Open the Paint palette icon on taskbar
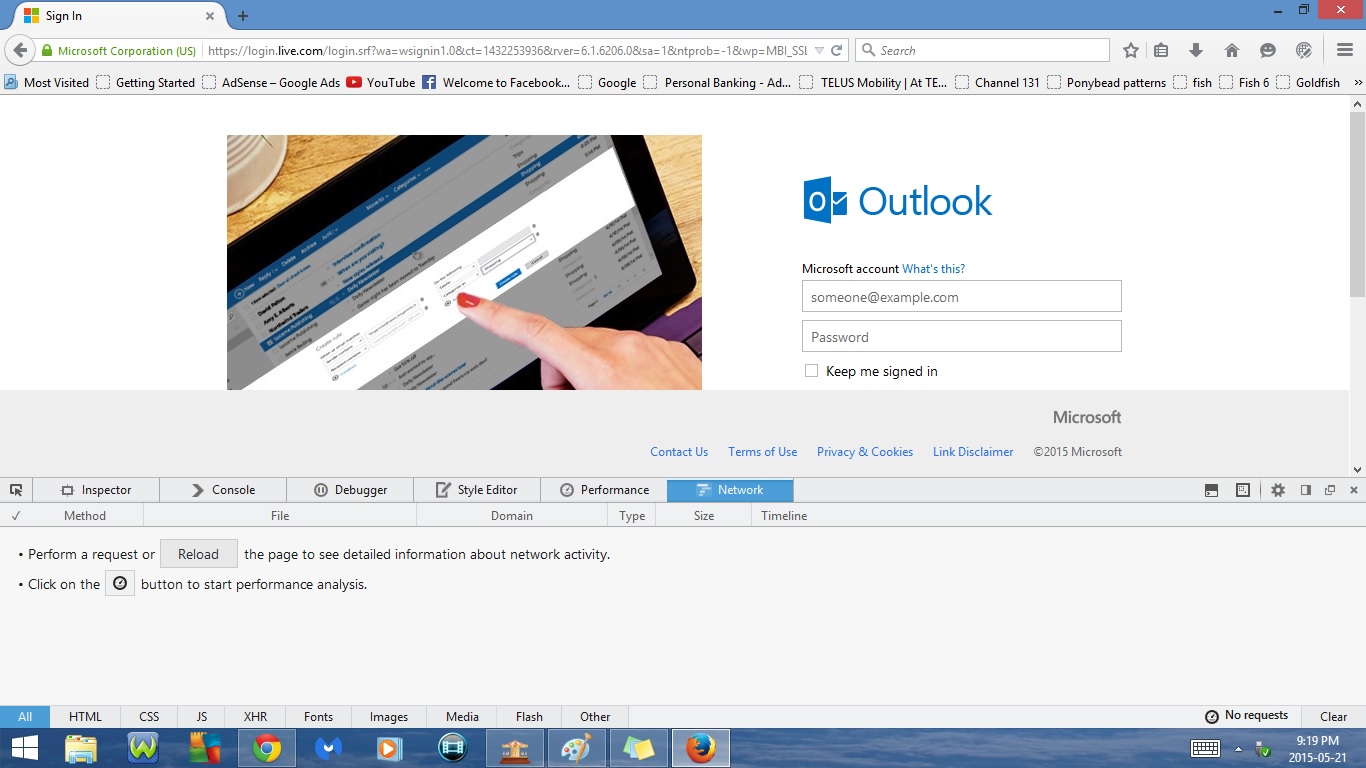Screen dimensions: 1366x768 pyautogui.click(x=577, y=748)
